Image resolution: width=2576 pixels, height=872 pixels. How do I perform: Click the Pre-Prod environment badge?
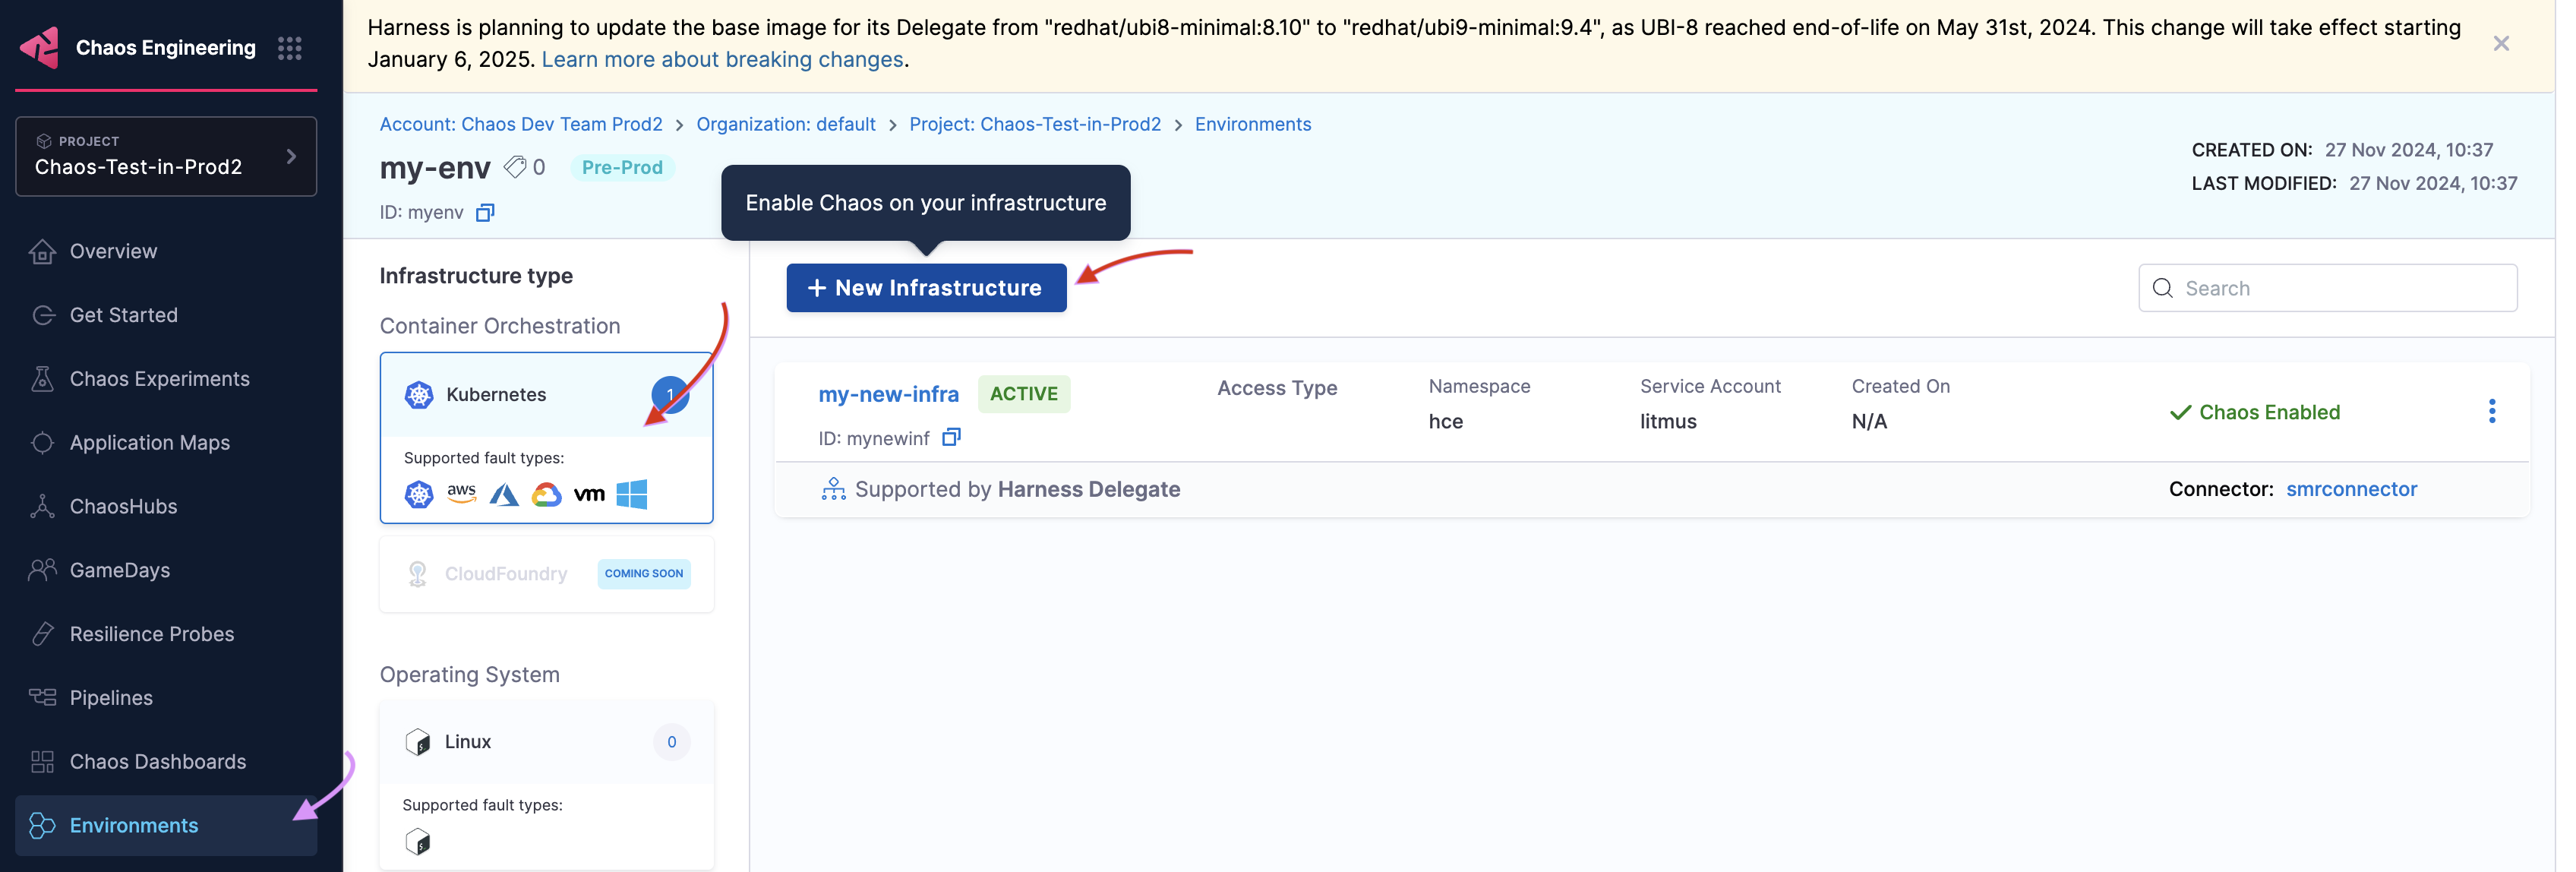tap(622, 168)
